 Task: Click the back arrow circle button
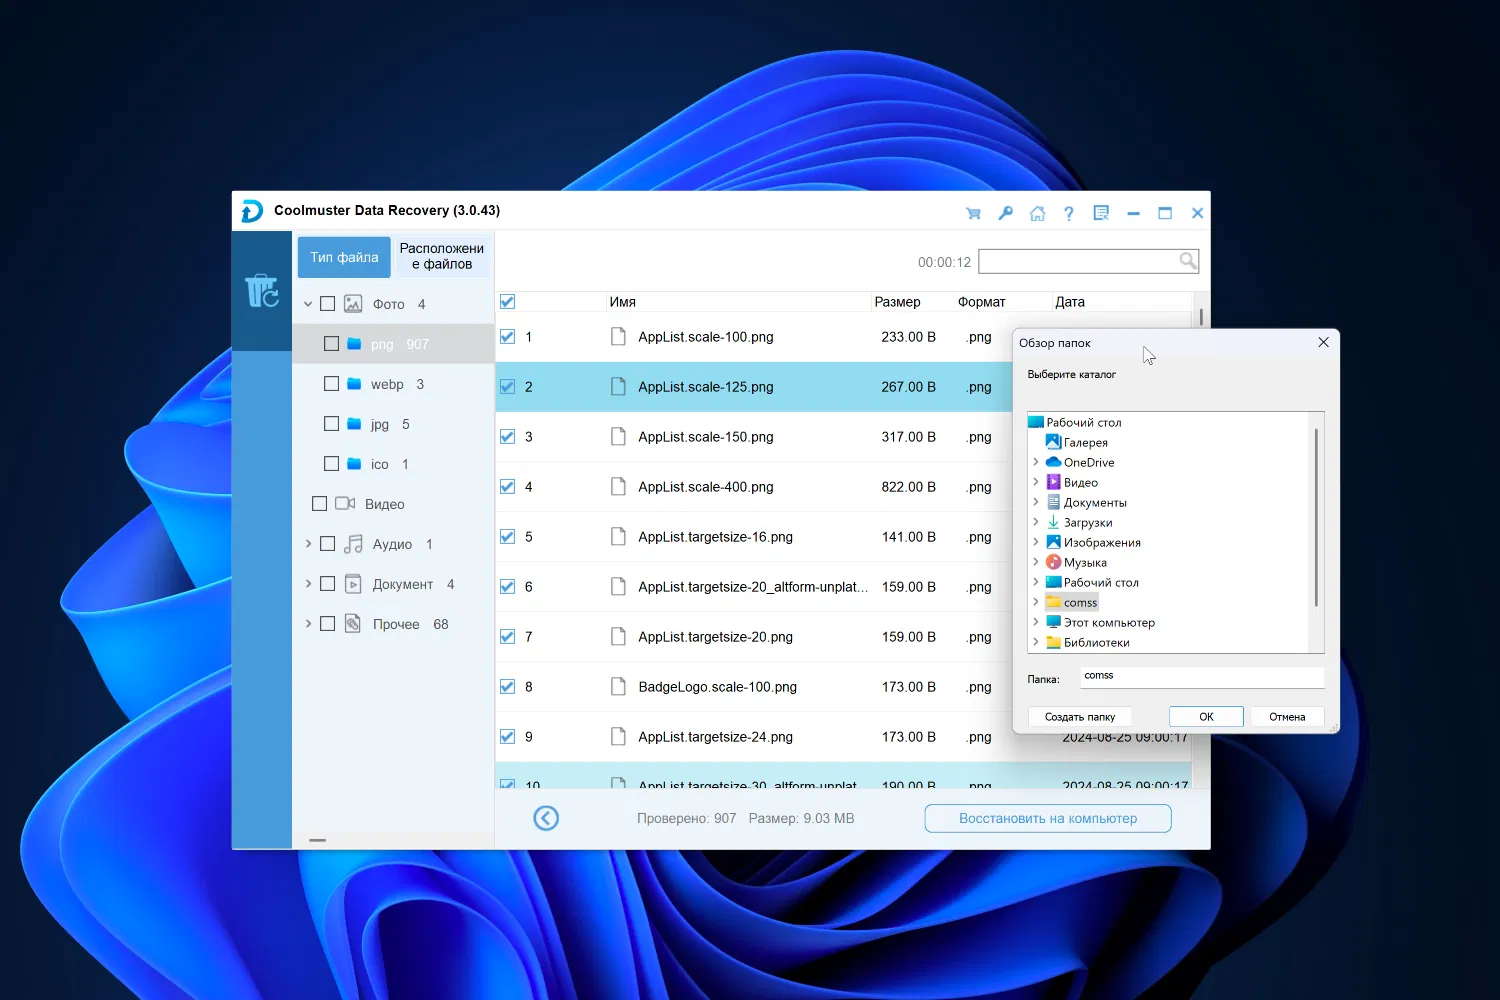click(546, 818)
